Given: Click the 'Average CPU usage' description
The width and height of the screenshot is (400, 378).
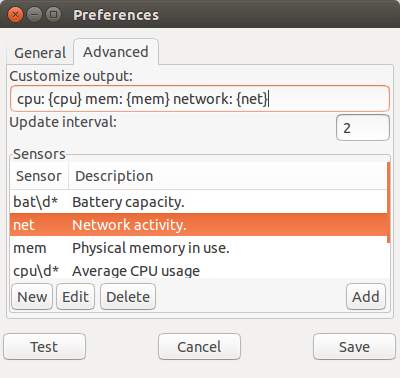Looking at the screenshot, I should click(x=136, y=271).
